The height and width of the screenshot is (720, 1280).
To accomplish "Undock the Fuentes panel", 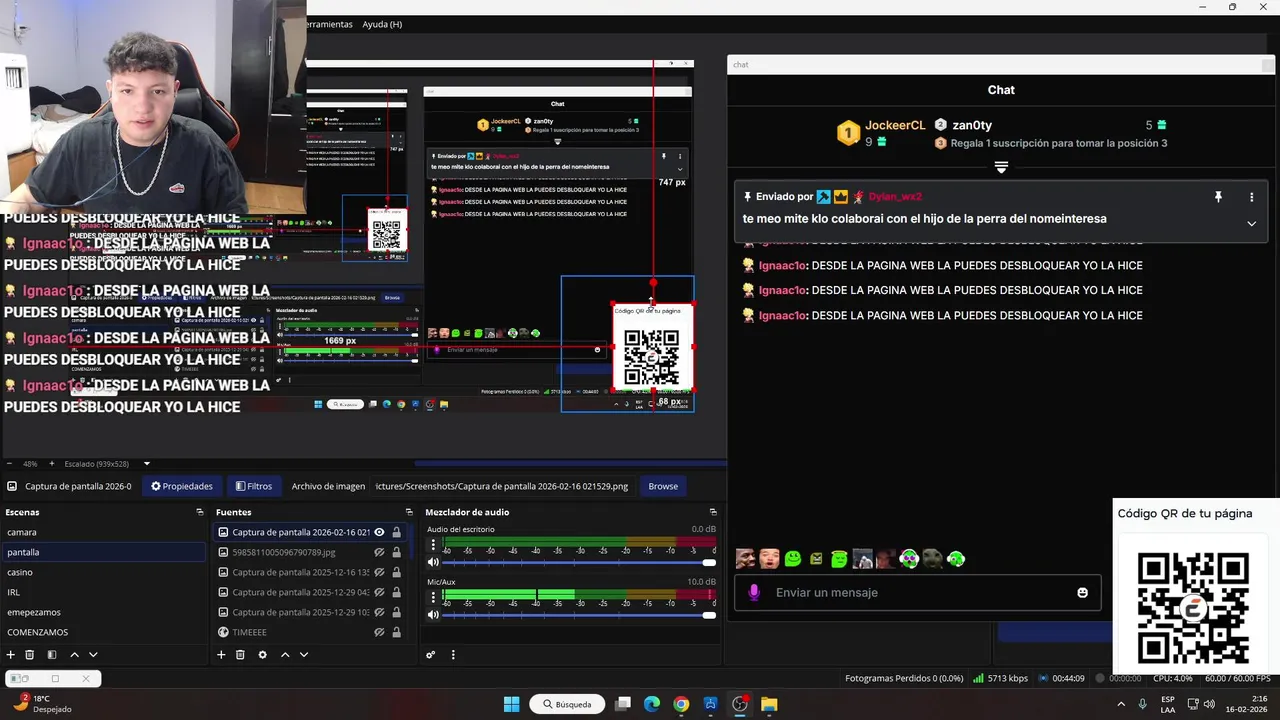I will click(409, 512).
